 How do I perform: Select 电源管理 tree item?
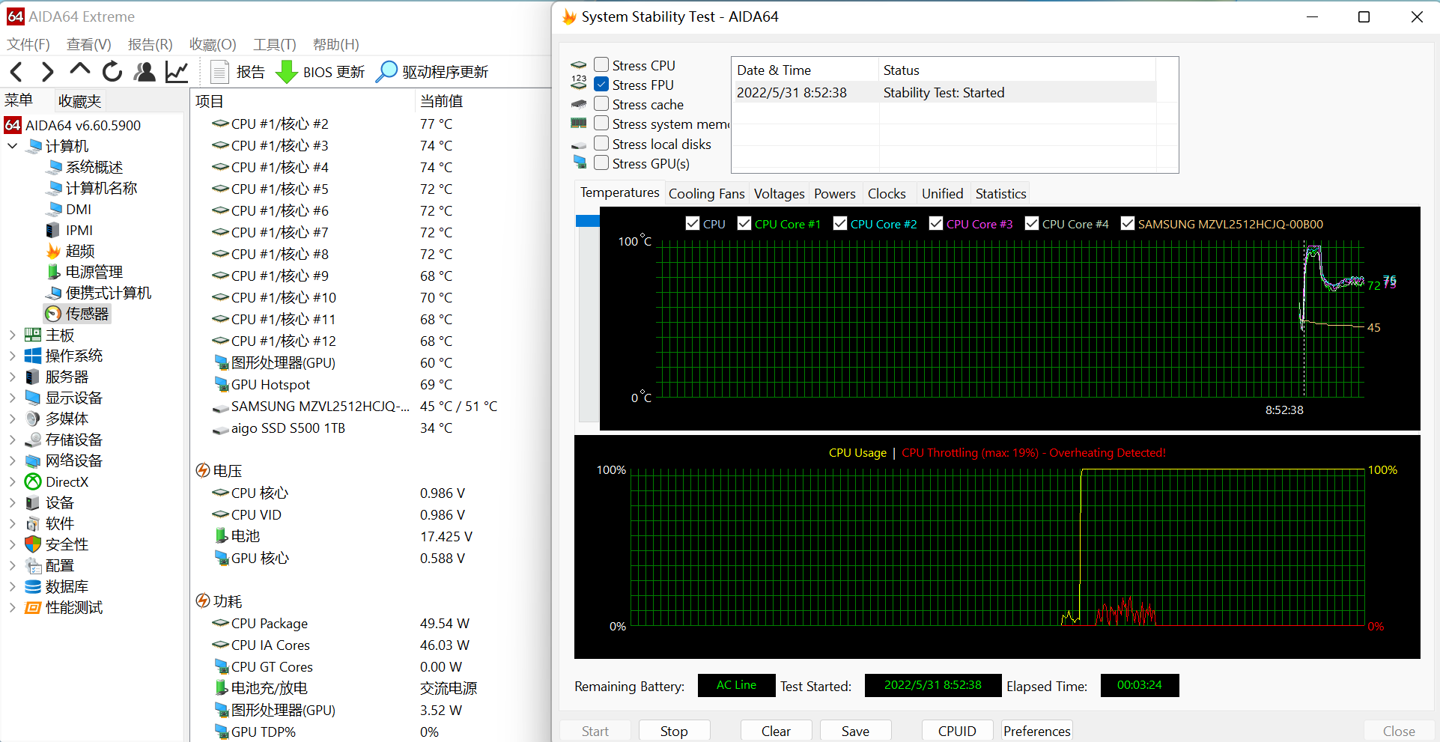(85, 272)
